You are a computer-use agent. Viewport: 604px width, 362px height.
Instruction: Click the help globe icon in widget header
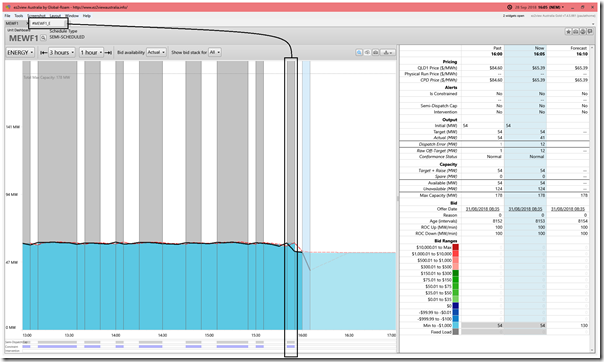pyautogui.click(x=583, y=32)
